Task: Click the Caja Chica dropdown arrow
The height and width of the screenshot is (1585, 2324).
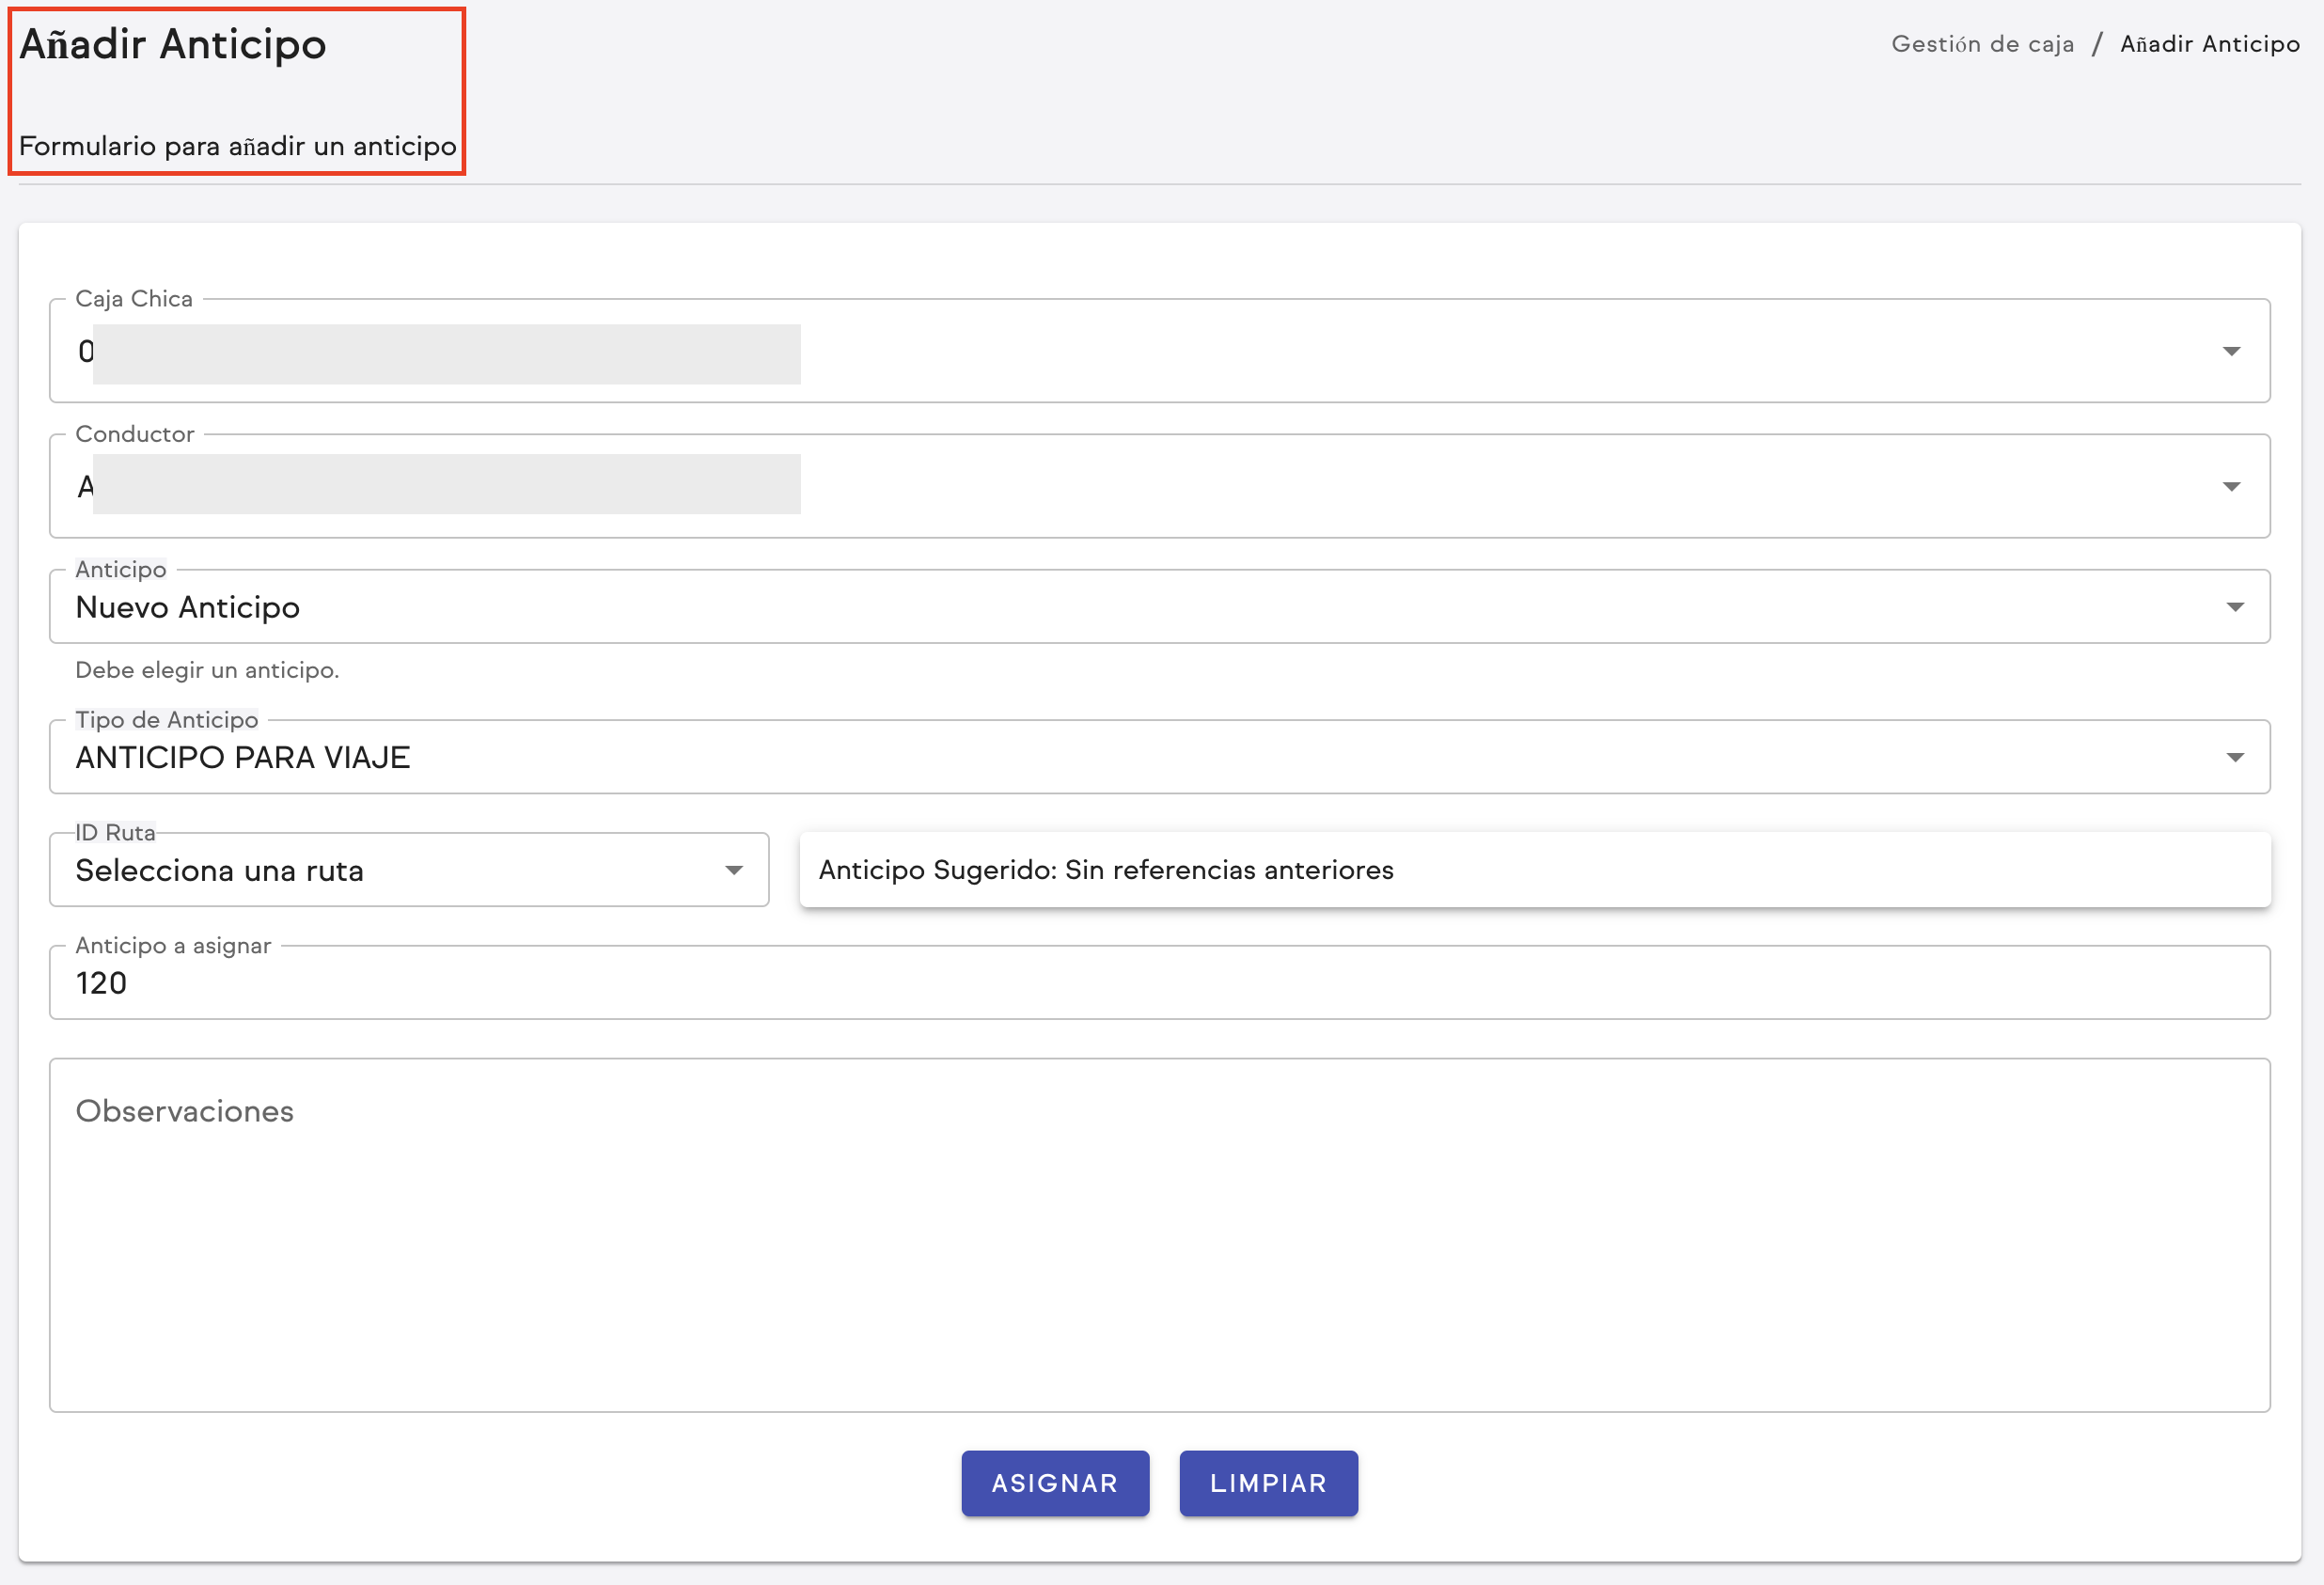Action: (x=2231, y=351)
